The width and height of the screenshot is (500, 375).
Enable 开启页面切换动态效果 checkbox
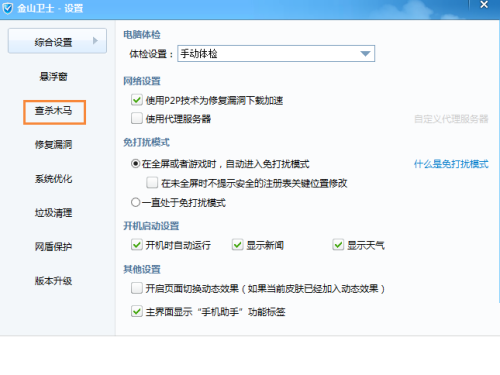click(137, 288)
